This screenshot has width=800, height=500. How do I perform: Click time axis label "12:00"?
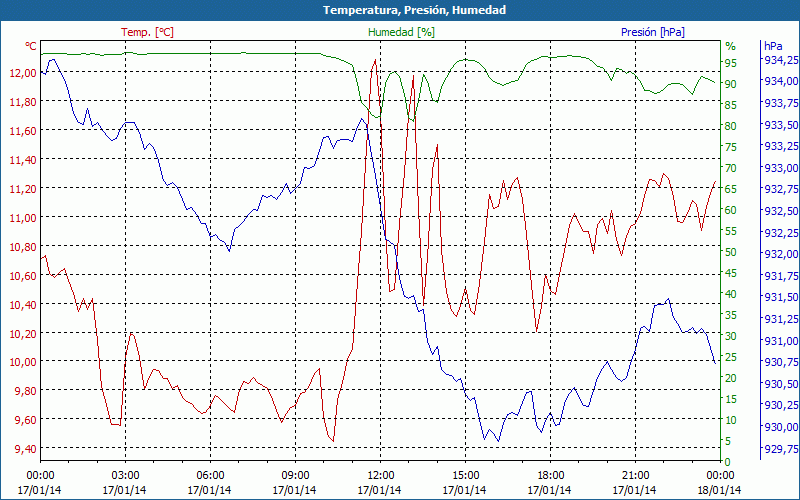tap(380, 476)
